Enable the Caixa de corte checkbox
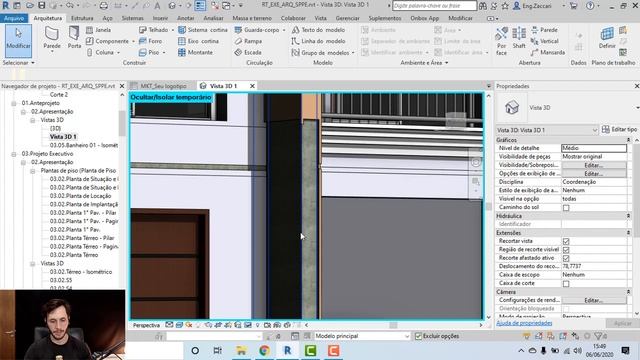This screenshot has height=360, width=640. (566, 284)
